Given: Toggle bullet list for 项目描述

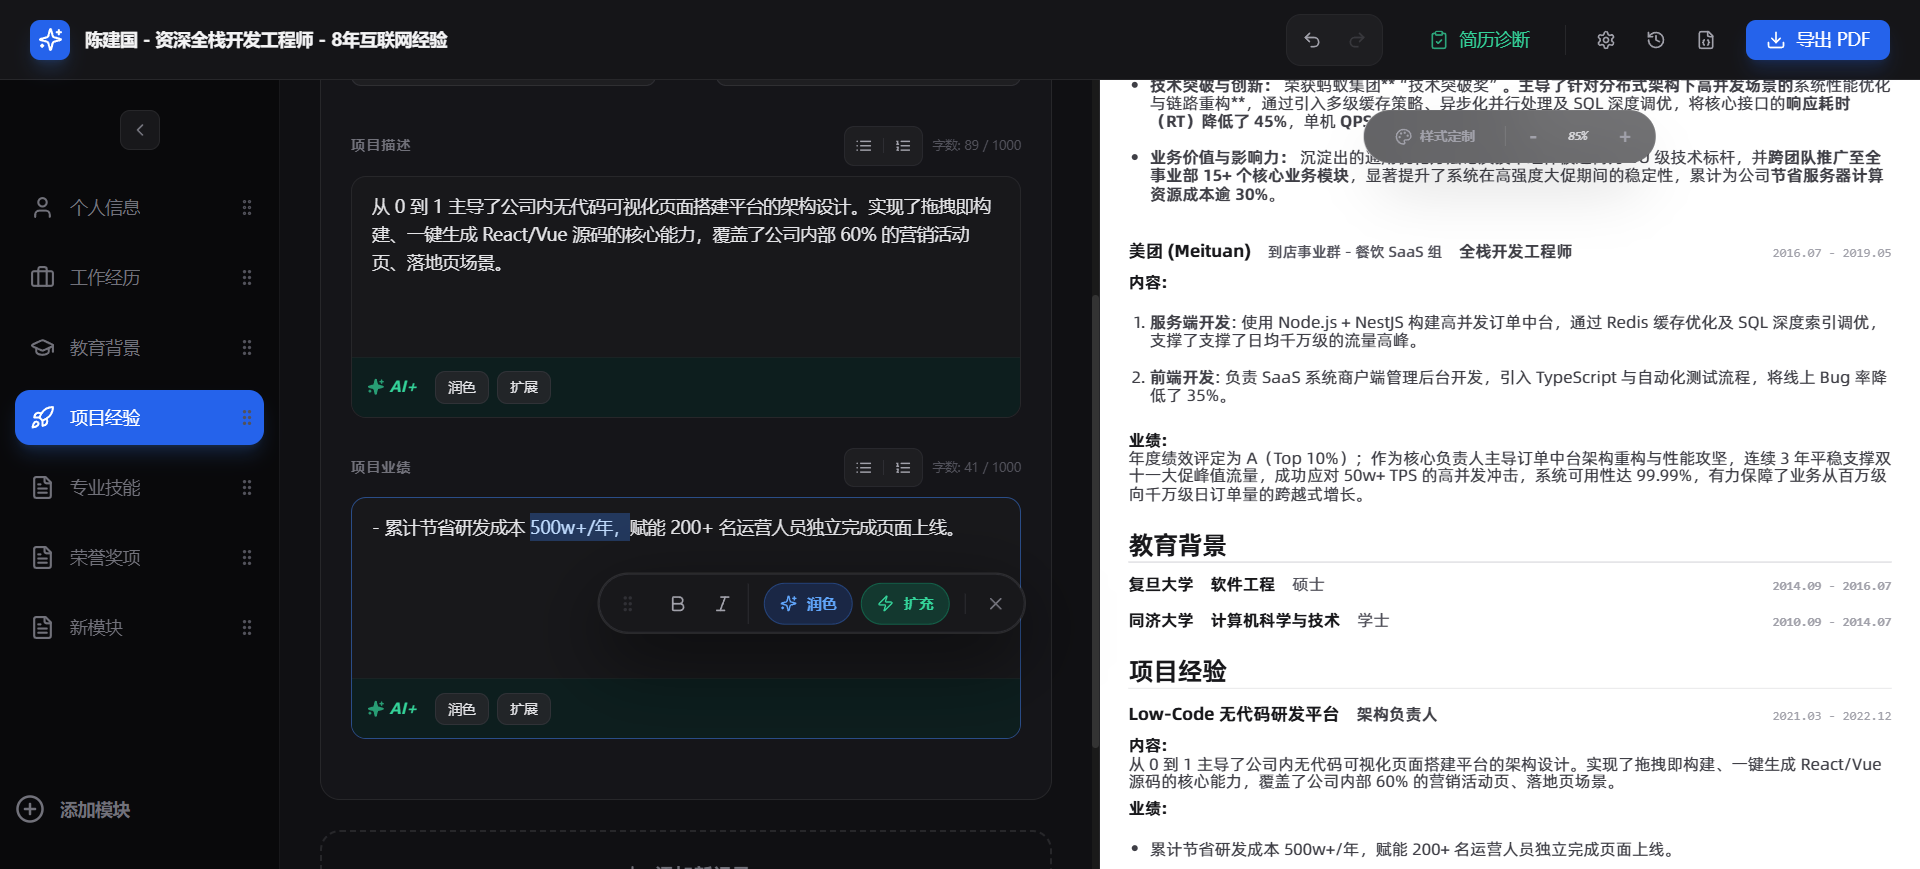Looking at the screenshot, I should pyautogui.click(x=864, y=145).
